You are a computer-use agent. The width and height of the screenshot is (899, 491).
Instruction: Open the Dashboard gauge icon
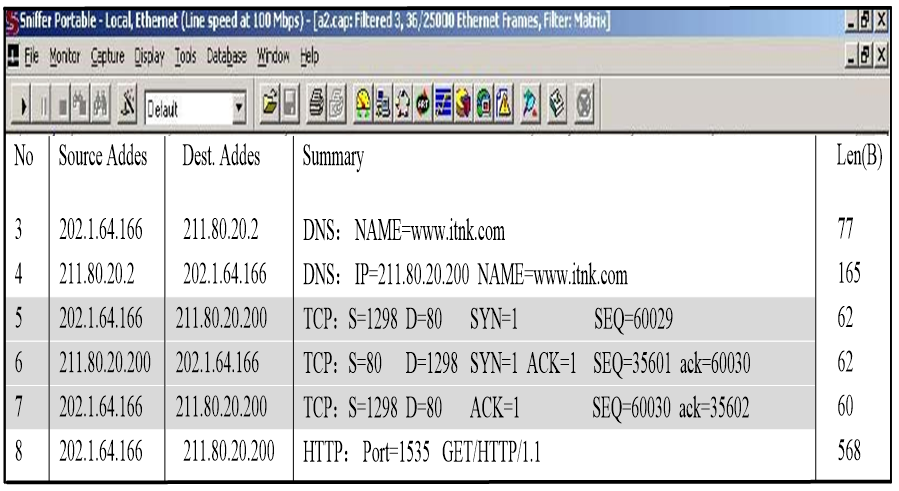pos(362,104)
